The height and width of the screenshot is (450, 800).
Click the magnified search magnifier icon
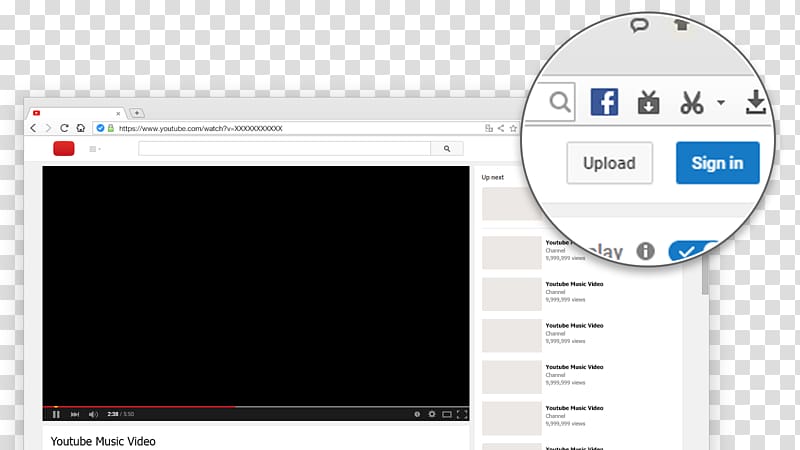(560, 102)
